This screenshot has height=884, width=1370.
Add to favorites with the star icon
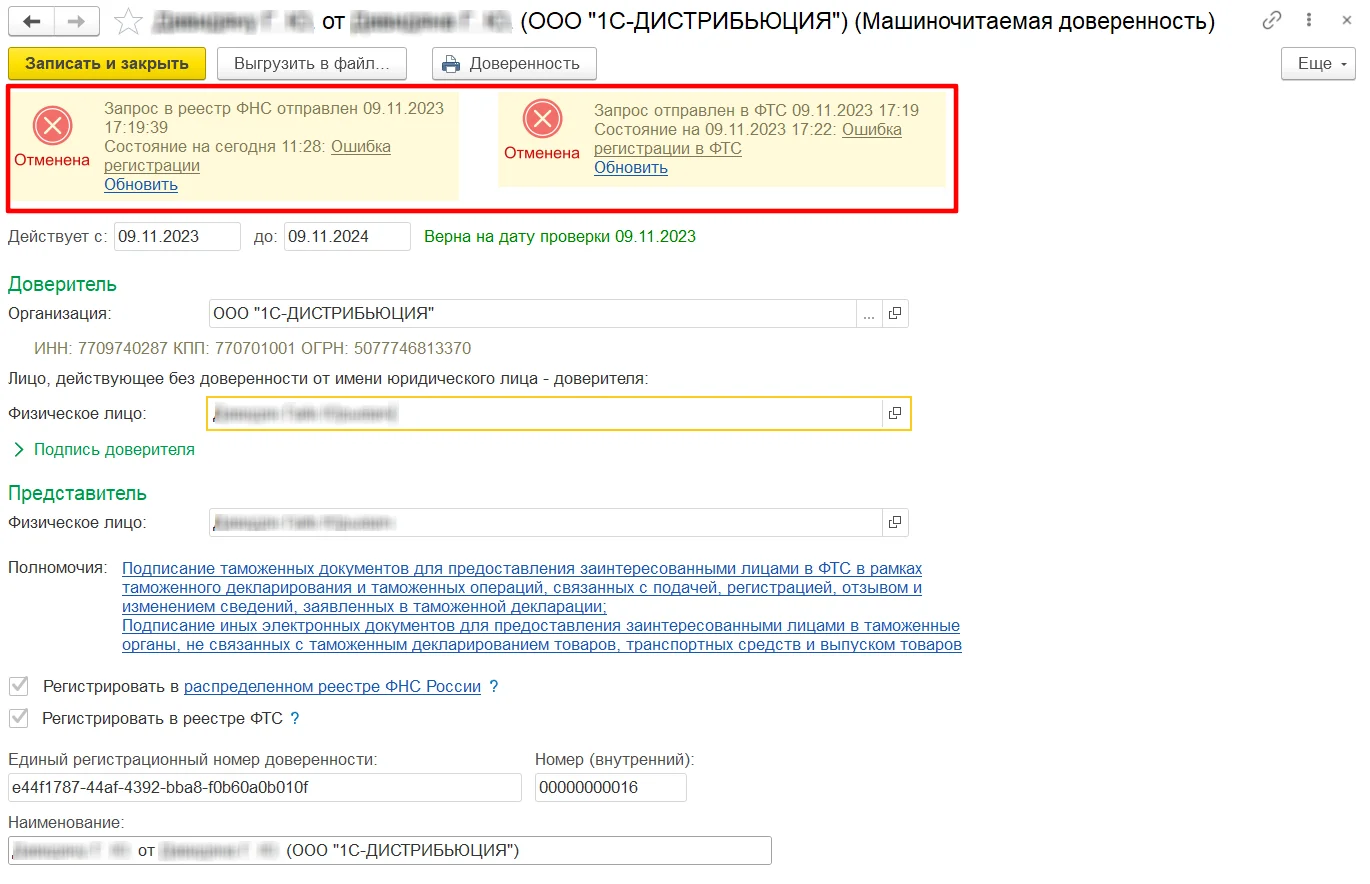click(x=127, y=20)
